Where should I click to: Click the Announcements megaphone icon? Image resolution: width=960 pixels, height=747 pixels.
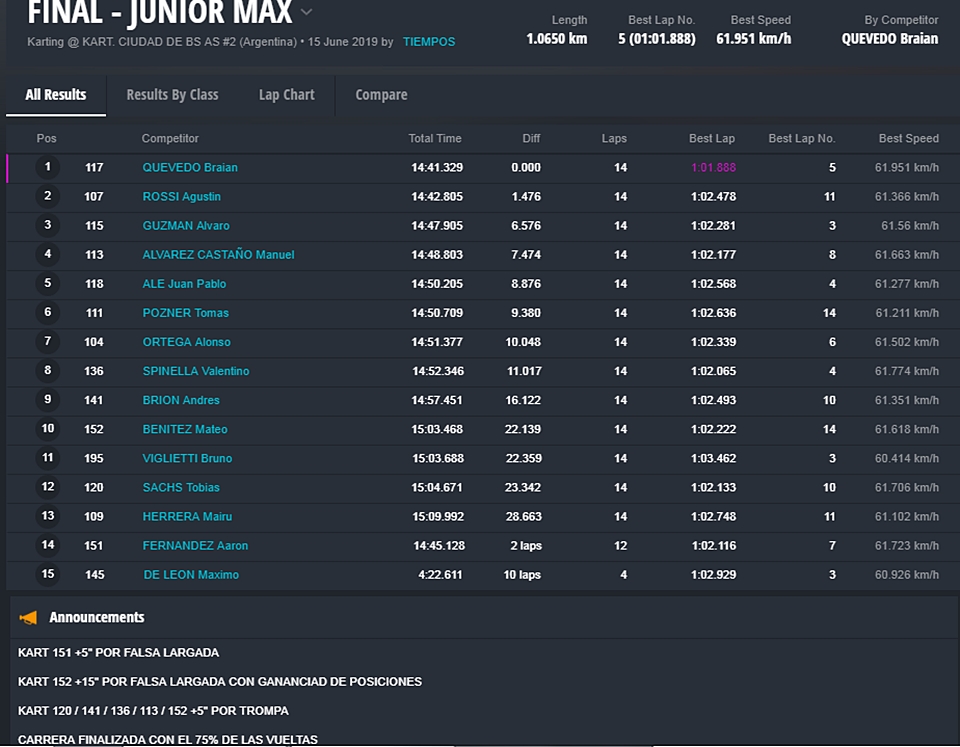(x=28, y=618)
